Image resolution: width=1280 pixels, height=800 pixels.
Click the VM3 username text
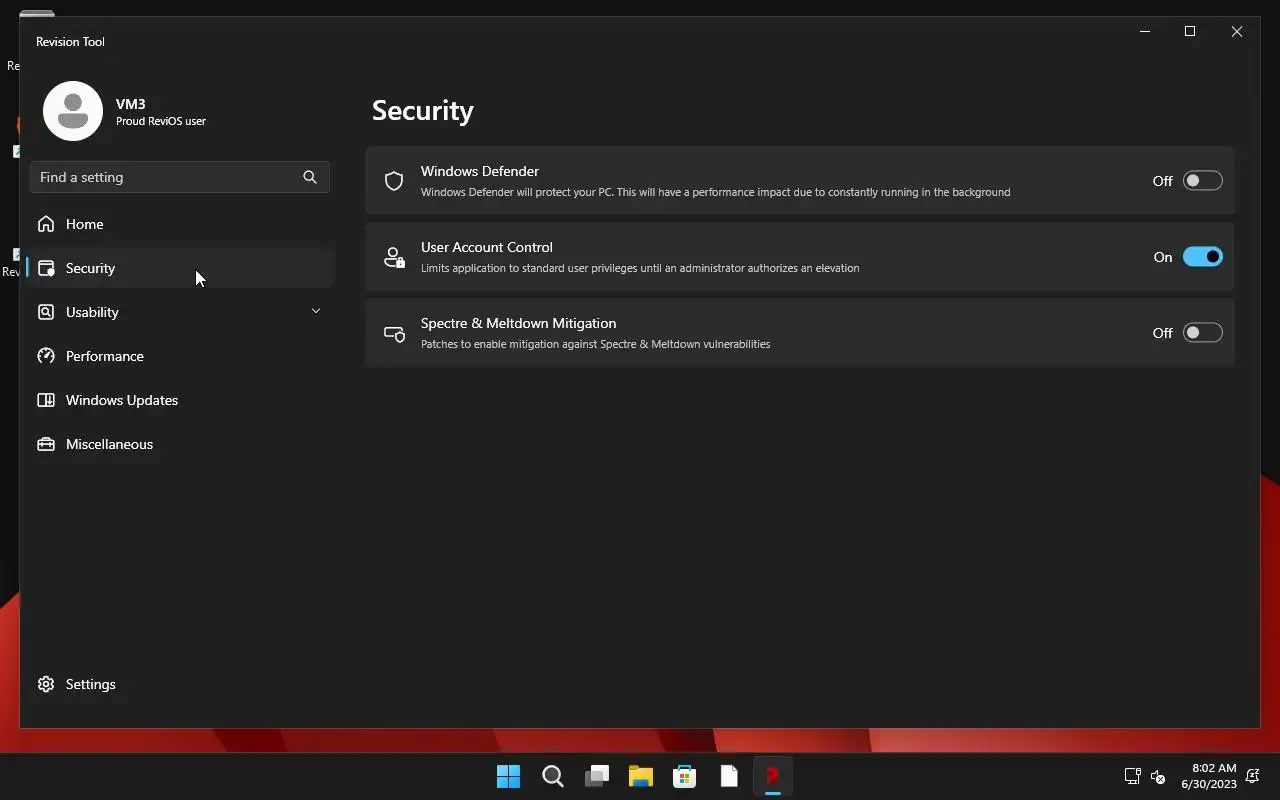point(131,104)
